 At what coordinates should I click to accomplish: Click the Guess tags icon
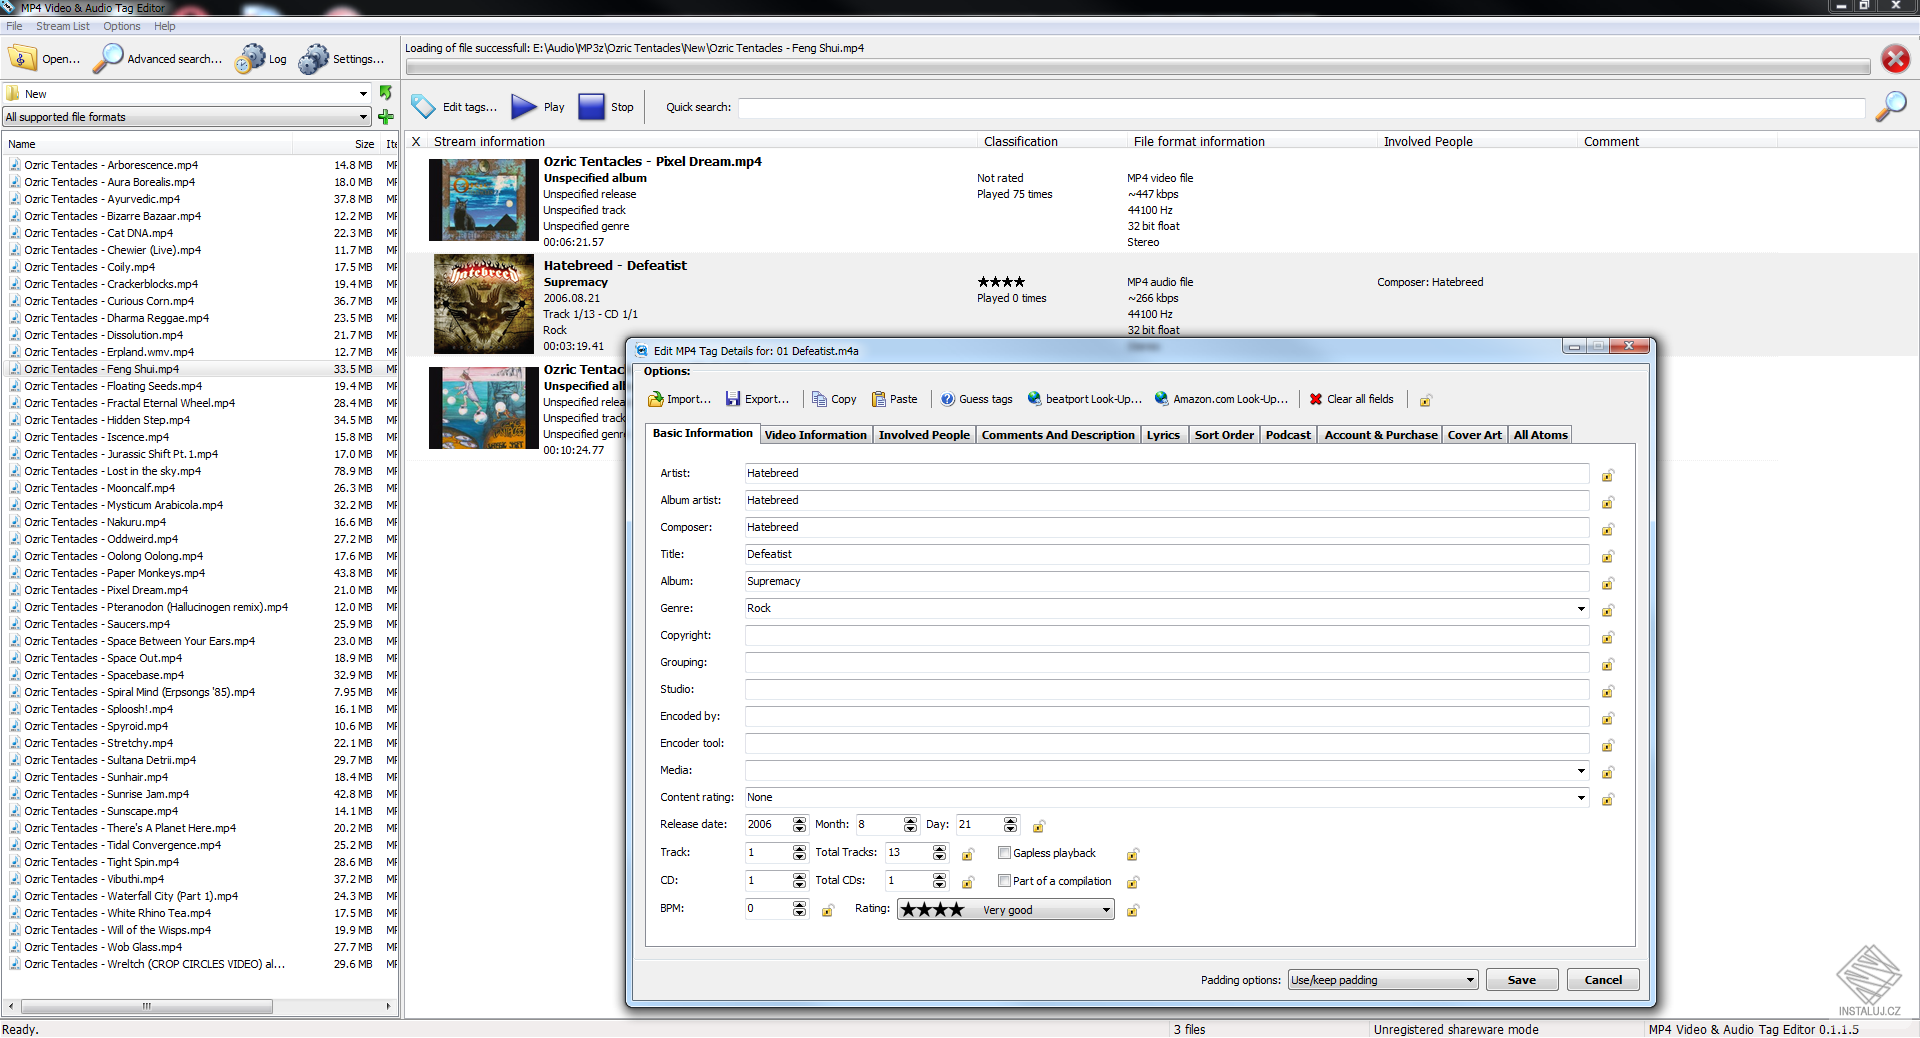point(977,399)
